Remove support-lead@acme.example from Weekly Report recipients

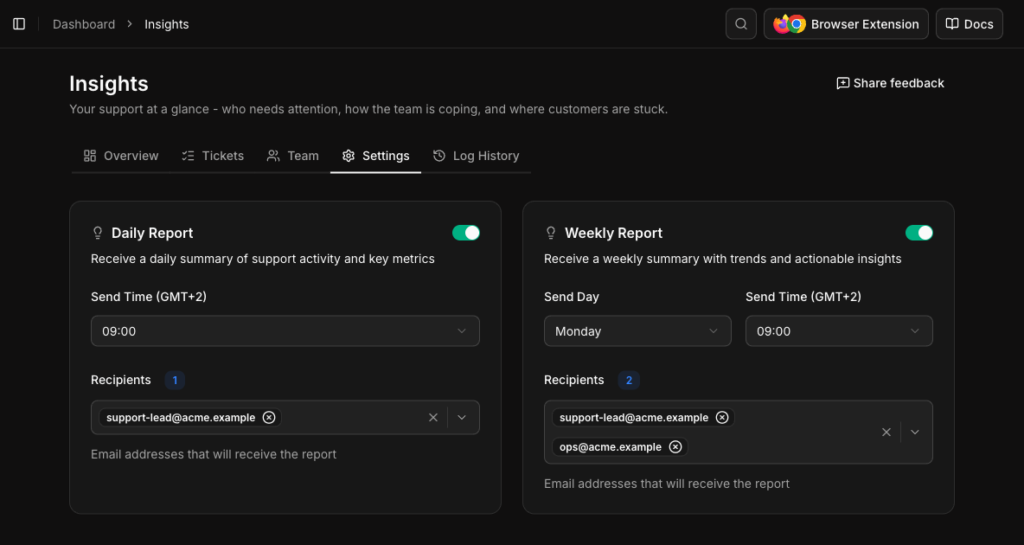click(x=722, y=418)
